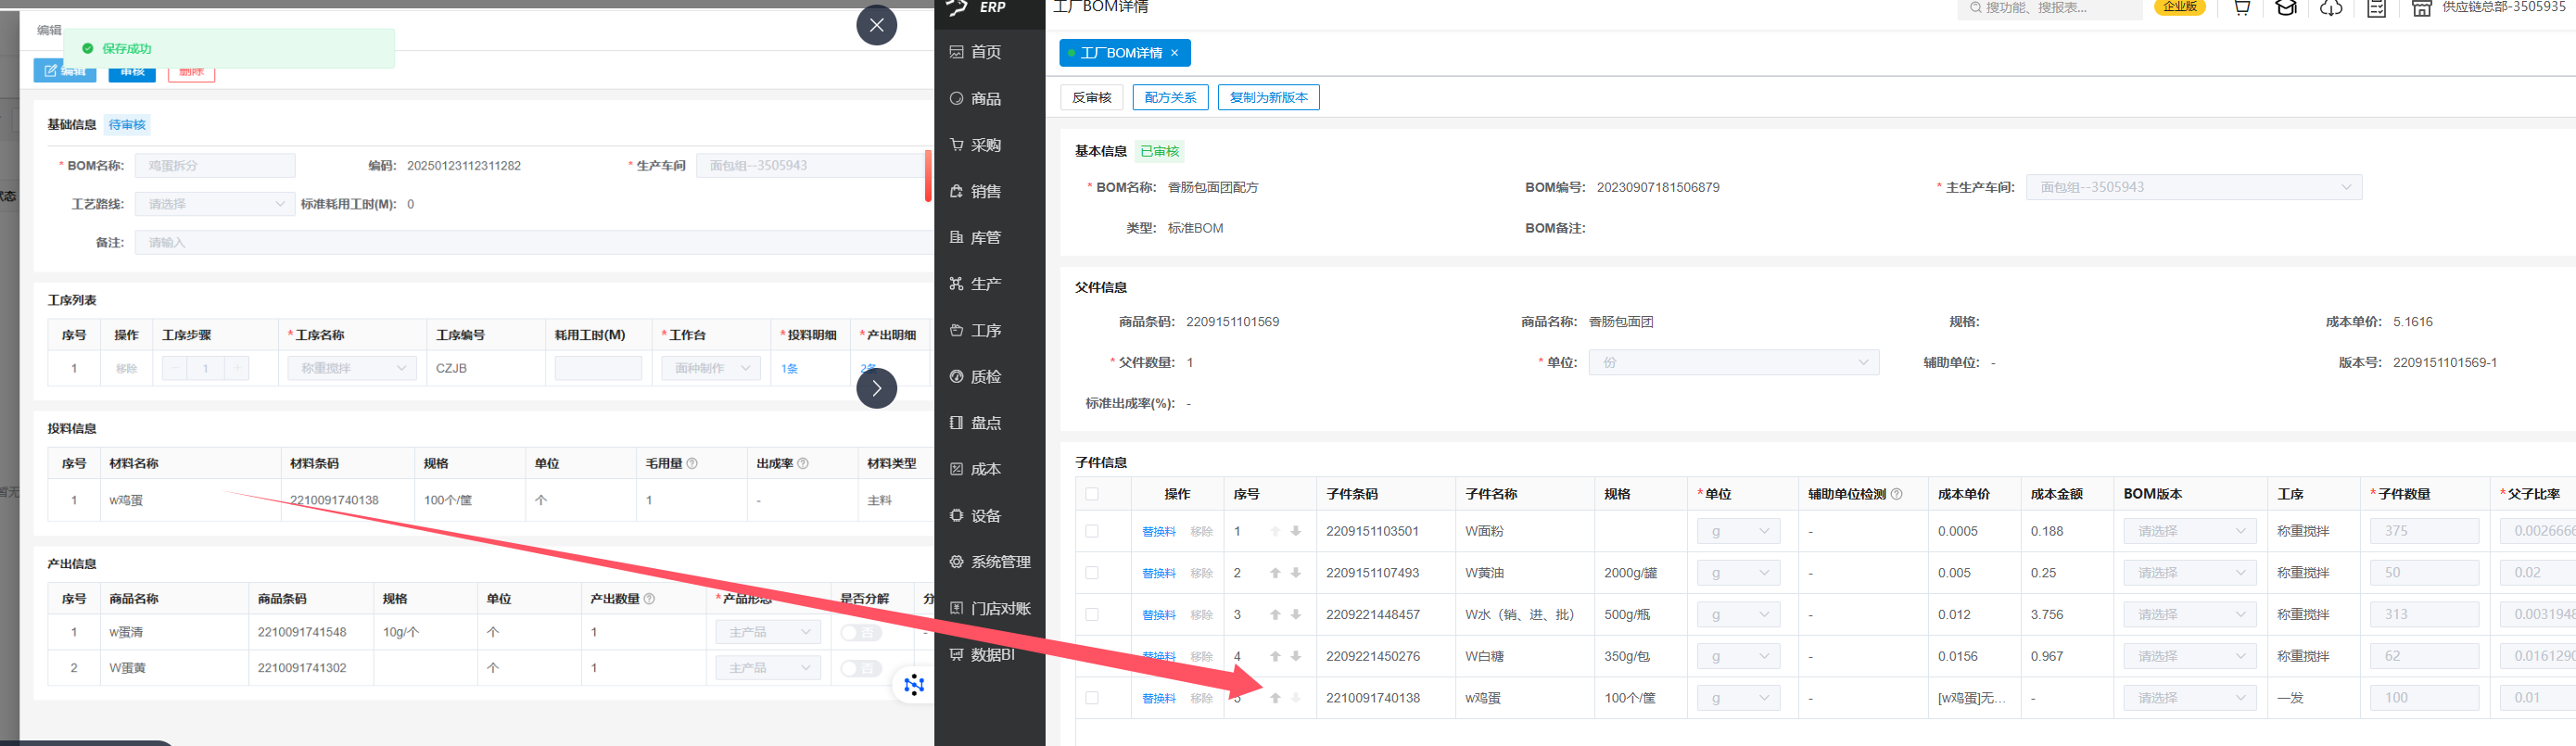
Task: Open the 生产 production sidebar item
Action: (x=975, y=284)
